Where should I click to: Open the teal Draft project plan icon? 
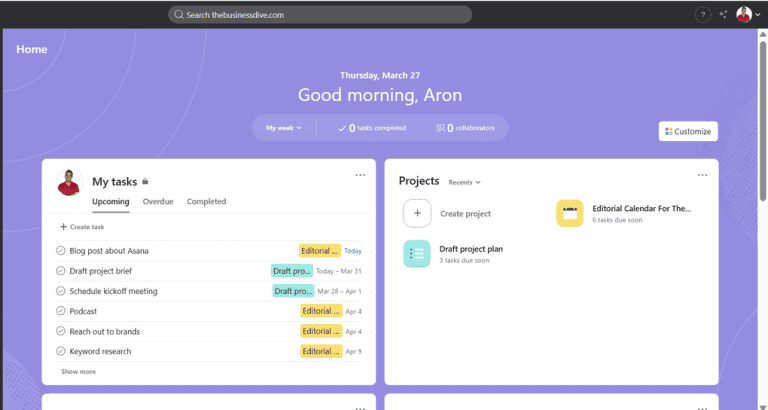click(417, 253)
